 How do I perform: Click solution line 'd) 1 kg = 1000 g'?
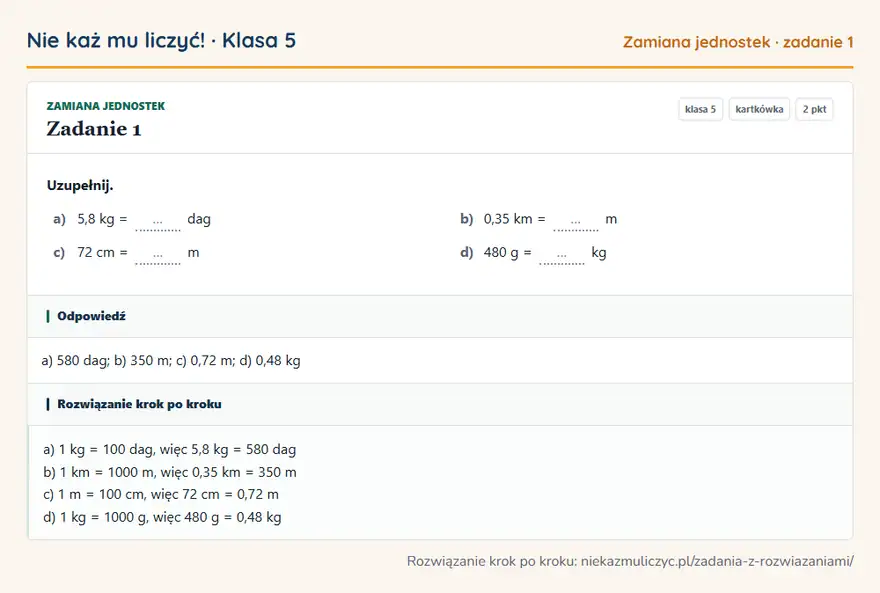(x=162, y=517)
